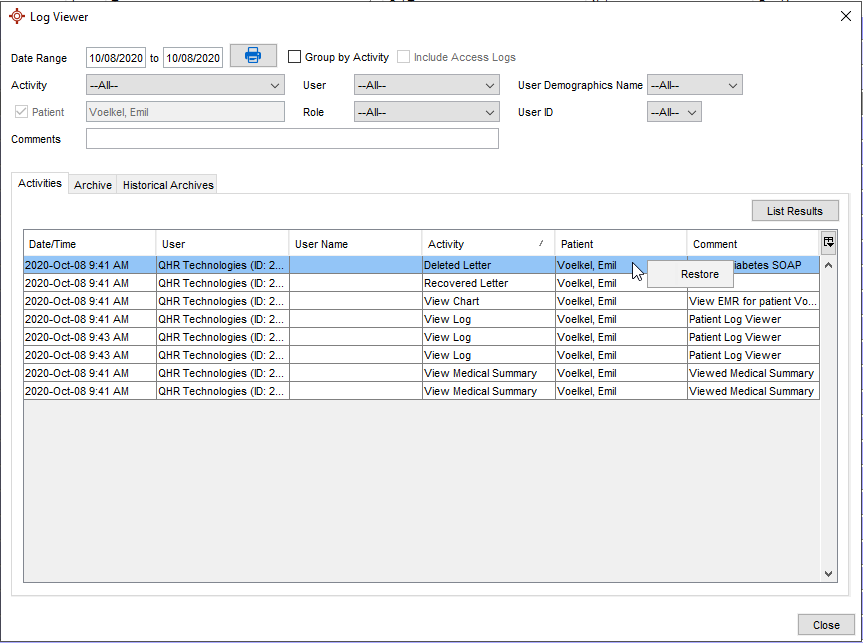Open the column chooser icon in table header
Image resolution: width=863 pixels, height=643 pixels.
click(x=828, y=242)
